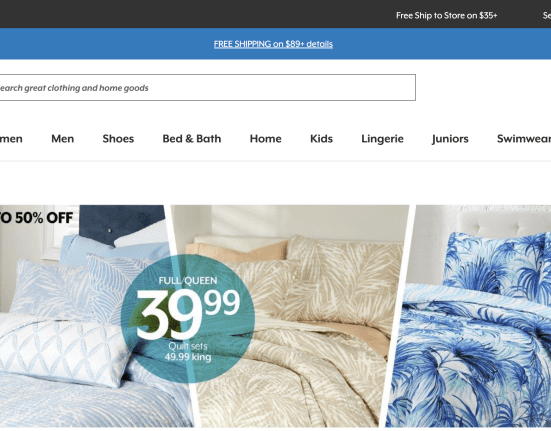Focus the search clothing and home goods field
Image resolution: width=551 pixels, height=431 pixels.
(208, 87)
